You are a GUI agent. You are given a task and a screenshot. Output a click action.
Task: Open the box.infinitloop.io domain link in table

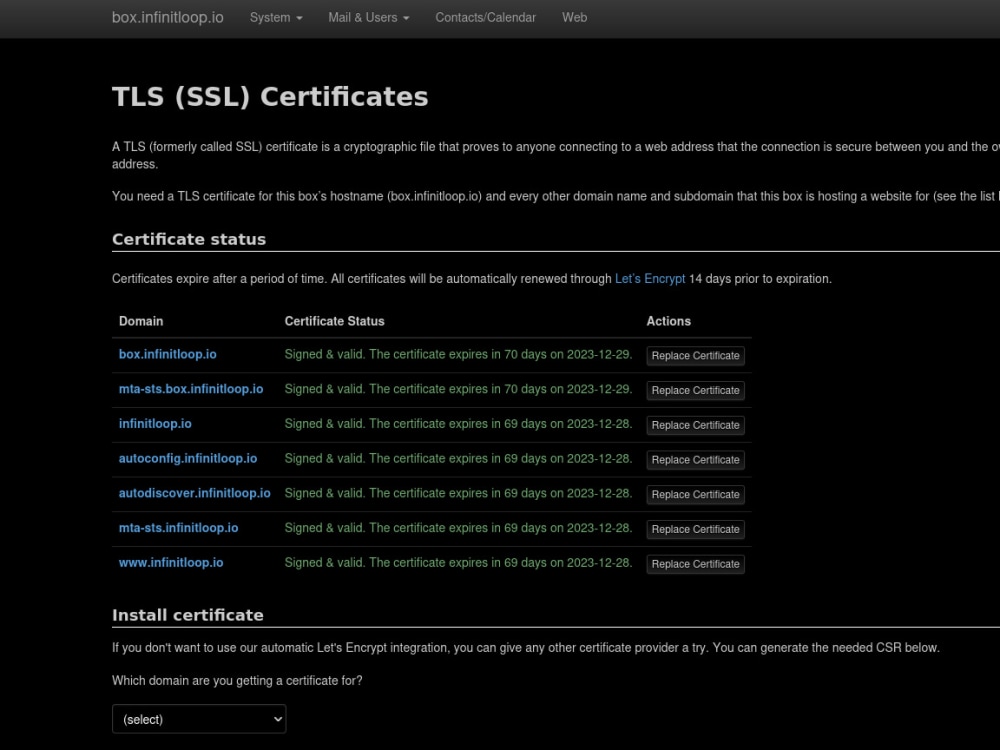click(x=167, y=354)
